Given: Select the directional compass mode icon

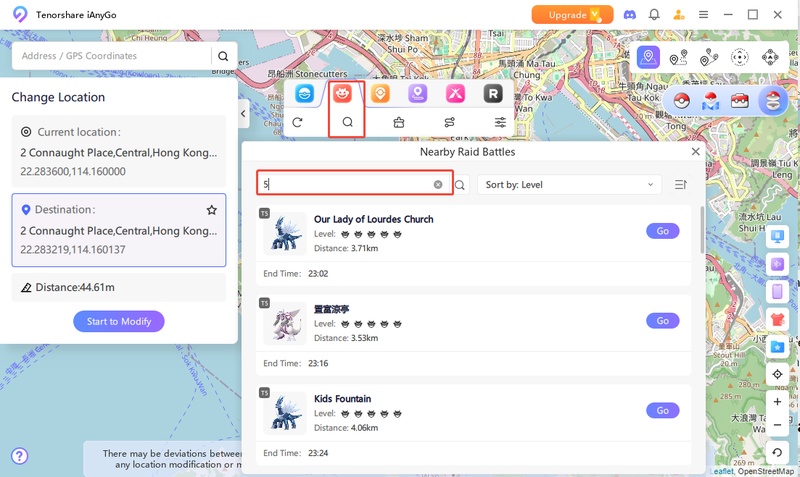Looking at the screenshot, I should click(770, 57).
